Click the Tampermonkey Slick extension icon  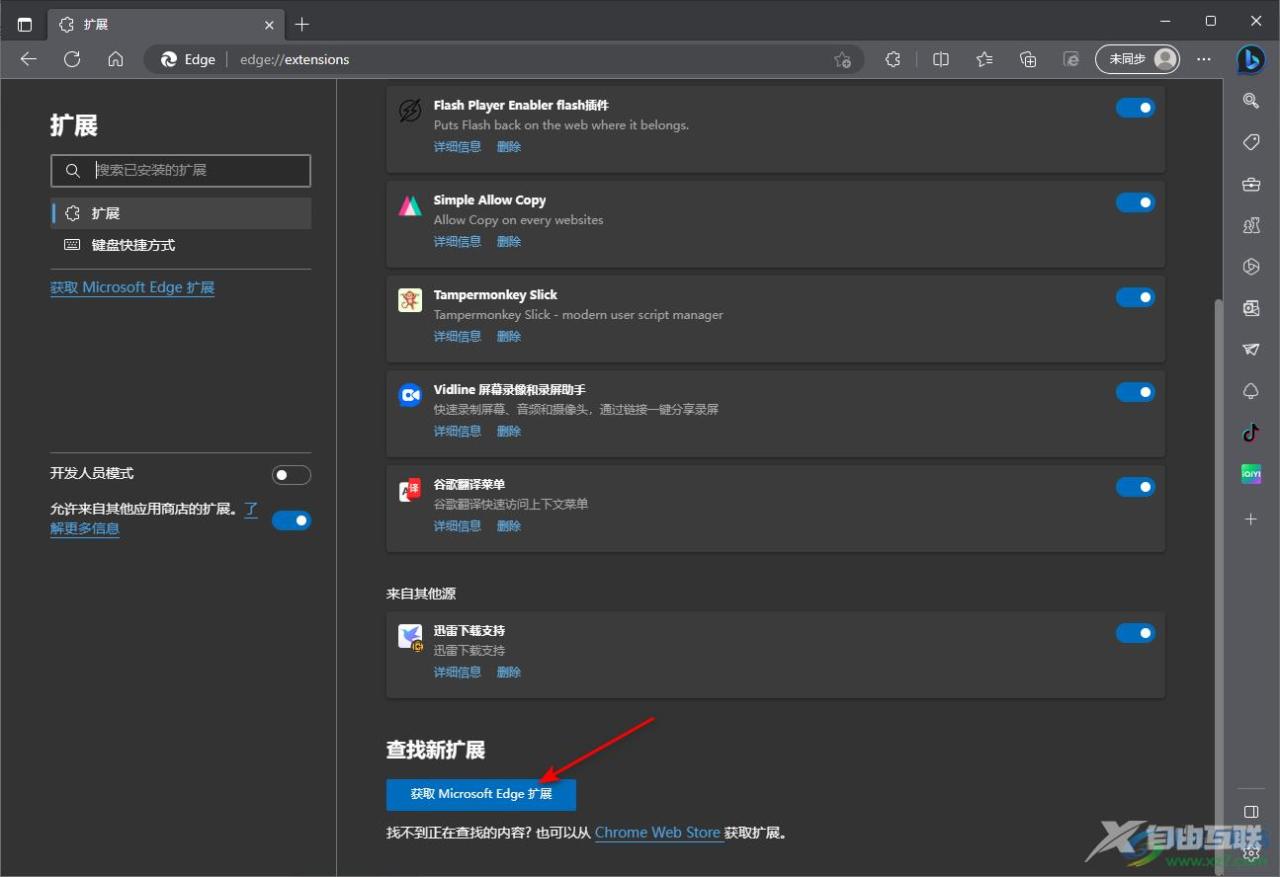tap(410, 300)
